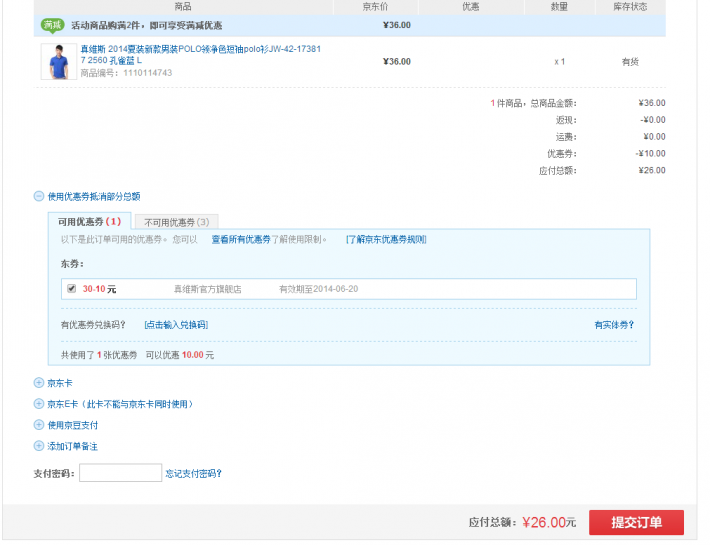Click 点击输入兑换码 to enter a redeem code
The image size is (710, 545).
176,325
